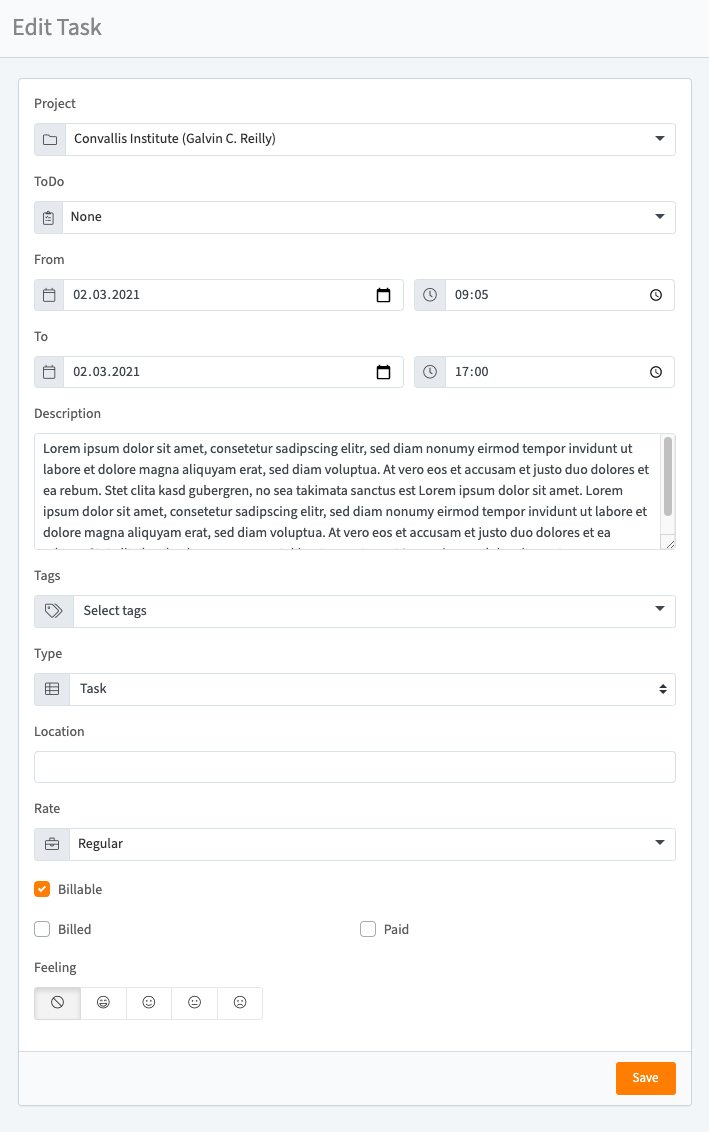Open the Project dropdown showing Convallis Institute
Viewport: 709px width, 1132px height.
click(x=370, y=139)
